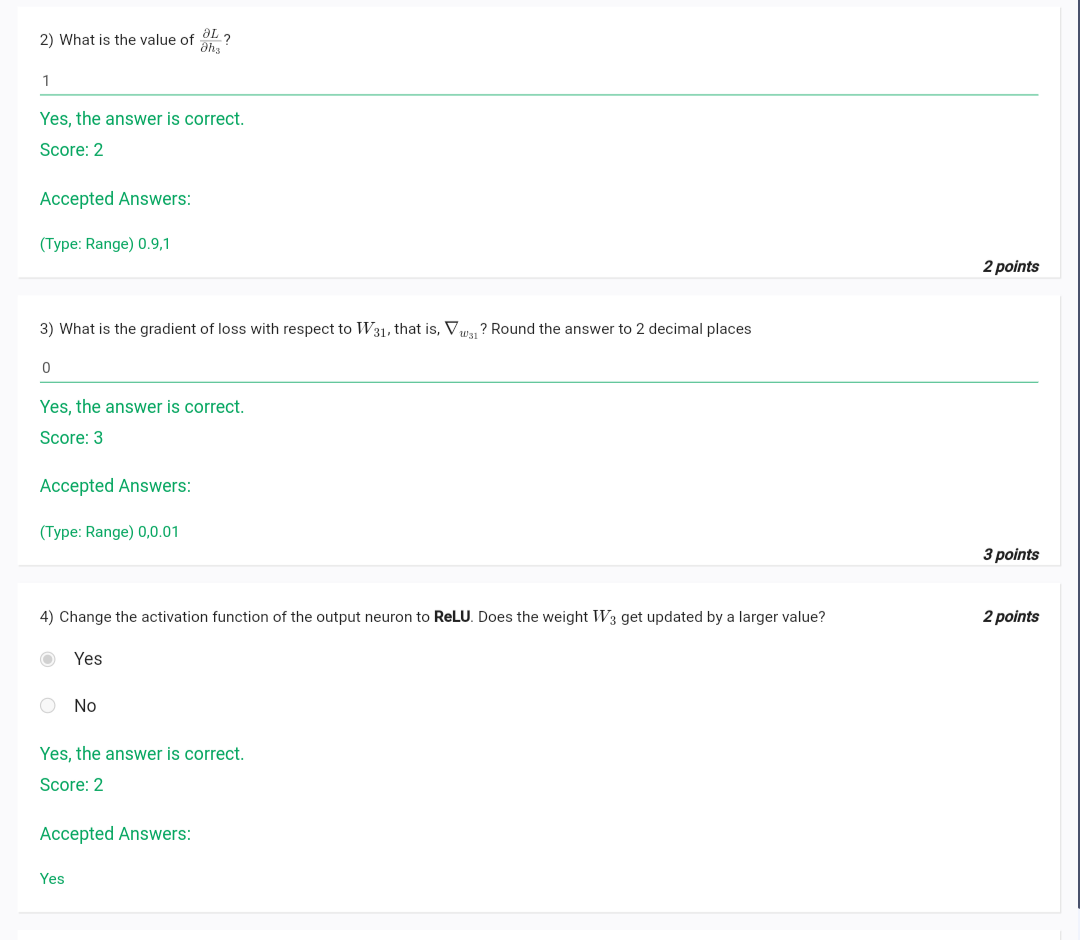Click the '(Type: Range) 0,0.01' accepted answer

tap(109, 532)
